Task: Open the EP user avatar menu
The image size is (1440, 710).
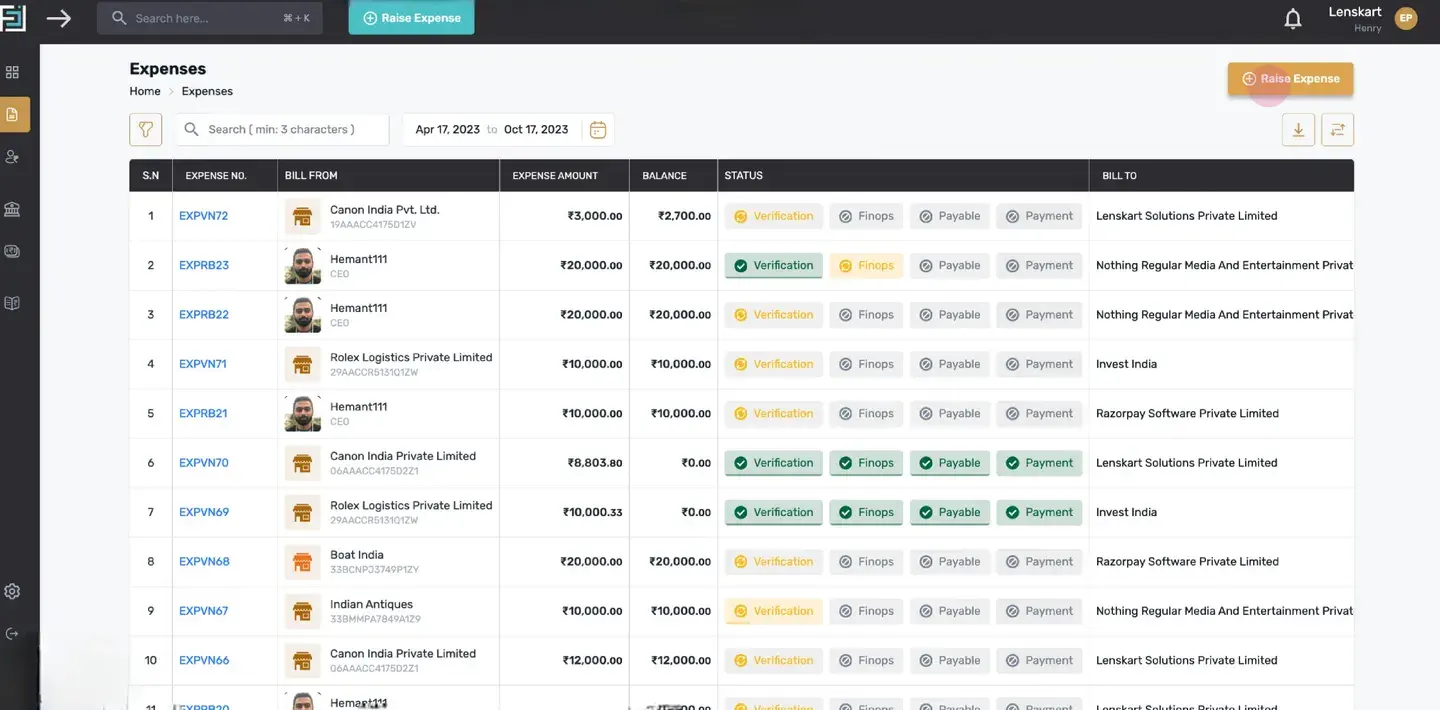Action: (x=1406, y=18)
